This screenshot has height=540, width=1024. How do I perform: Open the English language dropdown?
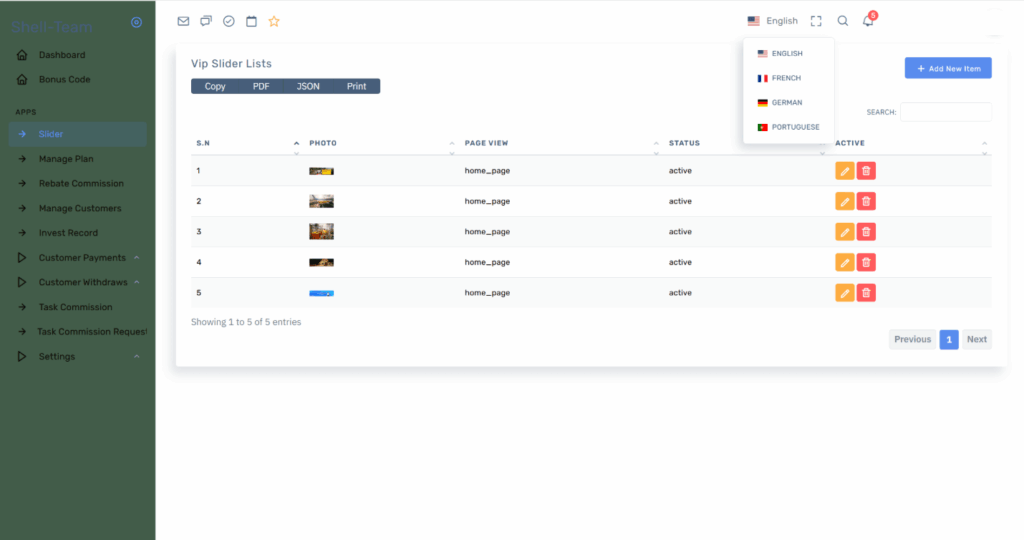pyautogui.click(x=772, y=21)
